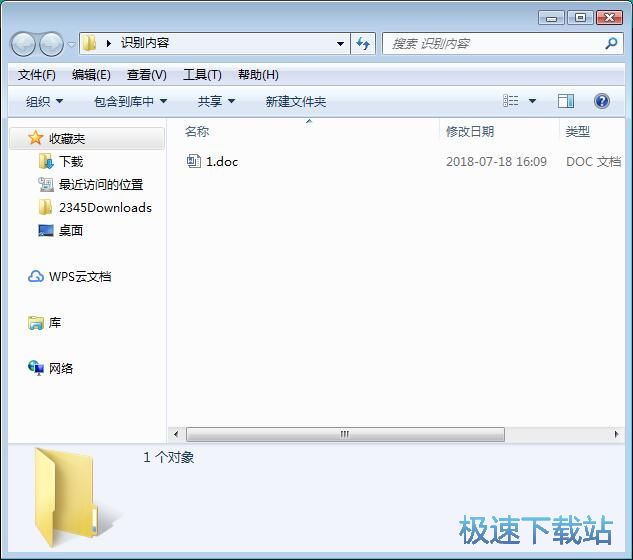Open 最近访问的位置 in favorites

click(101, 185)
